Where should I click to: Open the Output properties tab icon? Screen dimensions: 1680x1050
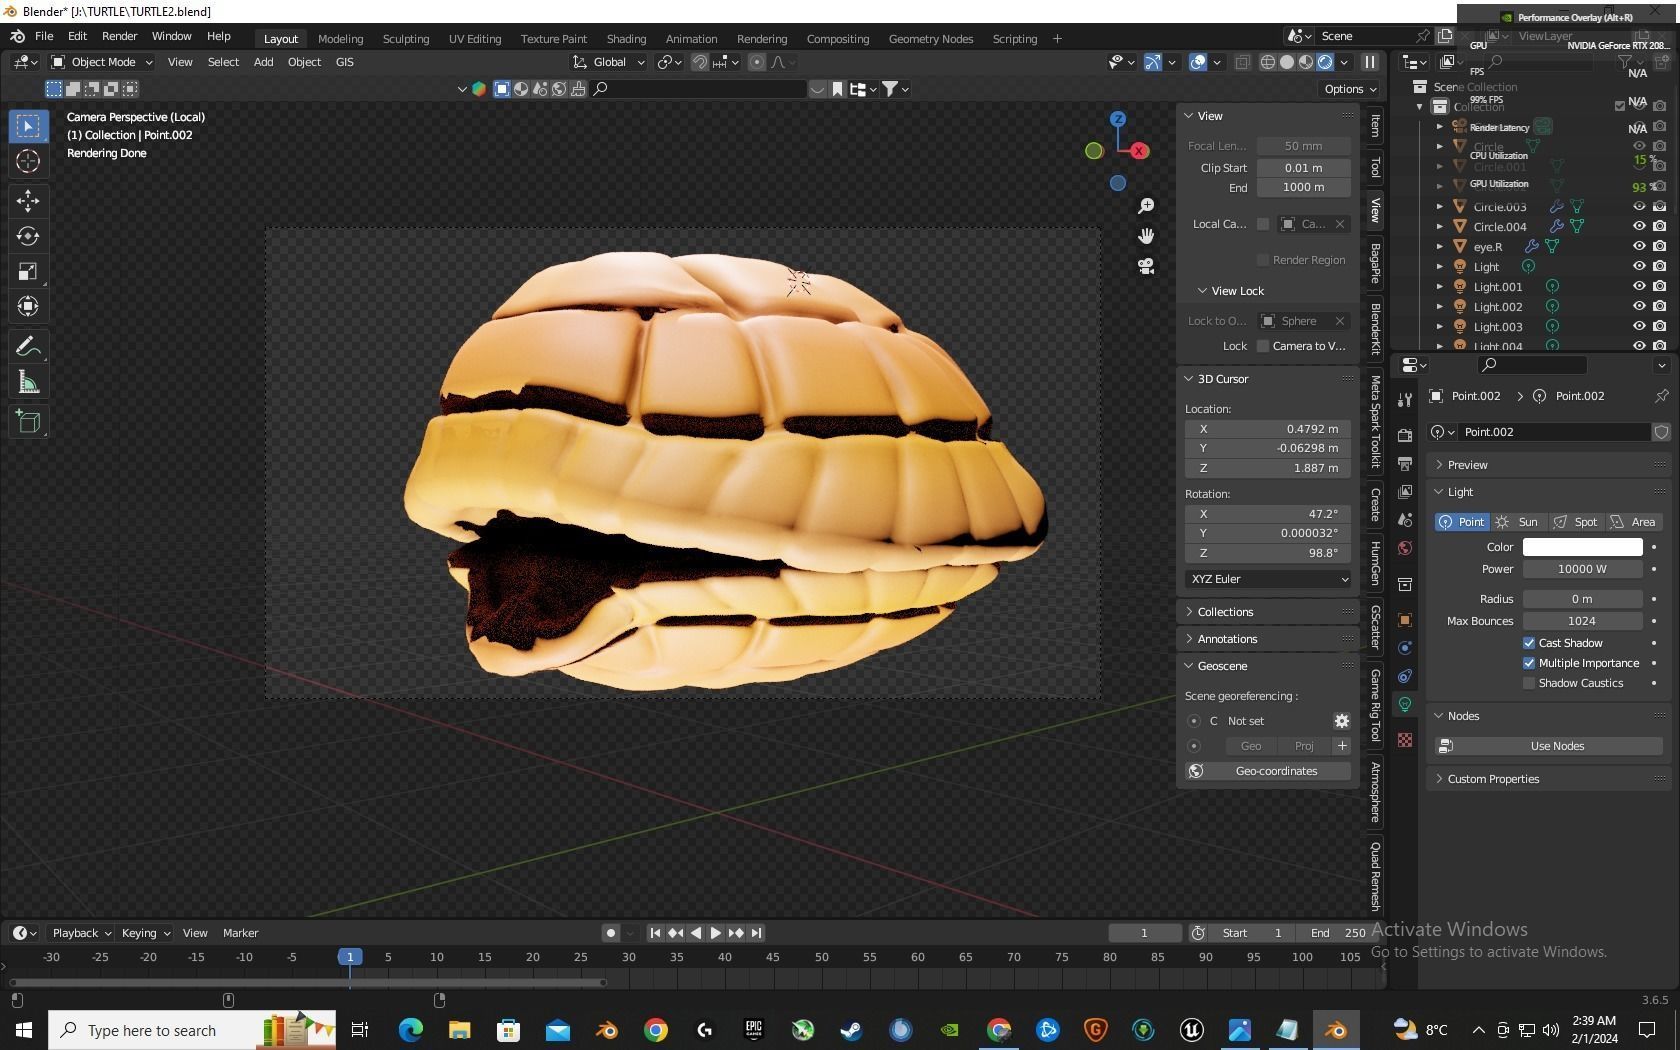[x=1405, y=463]
